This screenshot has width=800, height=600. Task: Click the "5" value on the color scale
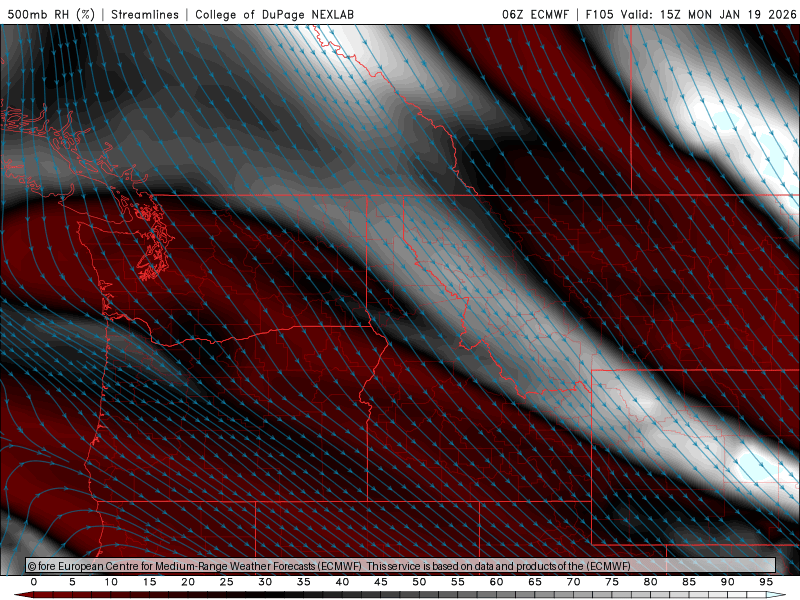click(72, 582)
